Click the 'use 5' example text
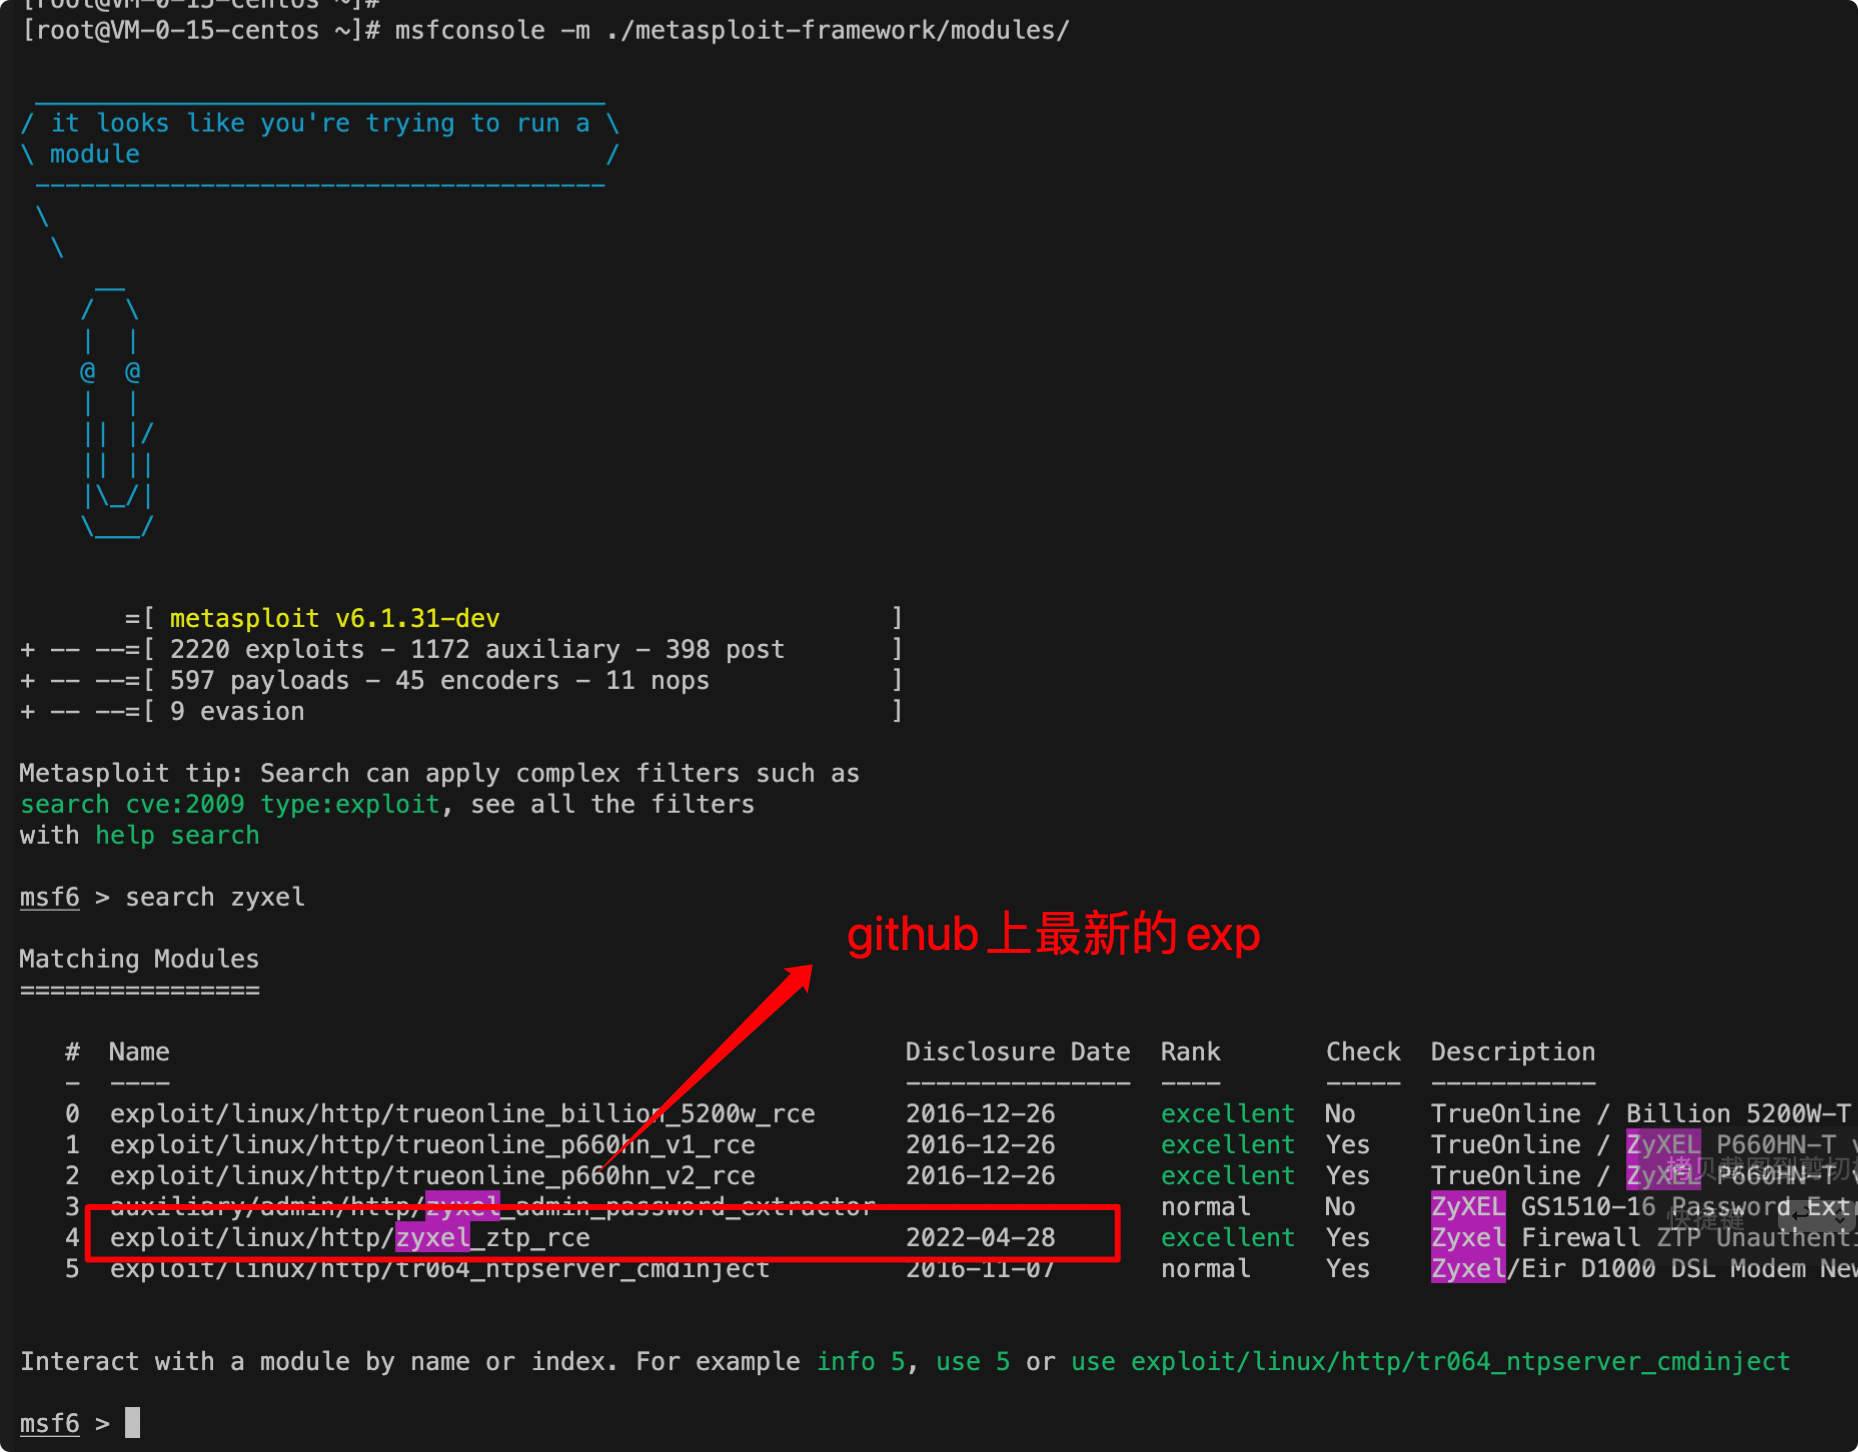This screenshot has width=1858, height=1452. [x=973, y=1362]
